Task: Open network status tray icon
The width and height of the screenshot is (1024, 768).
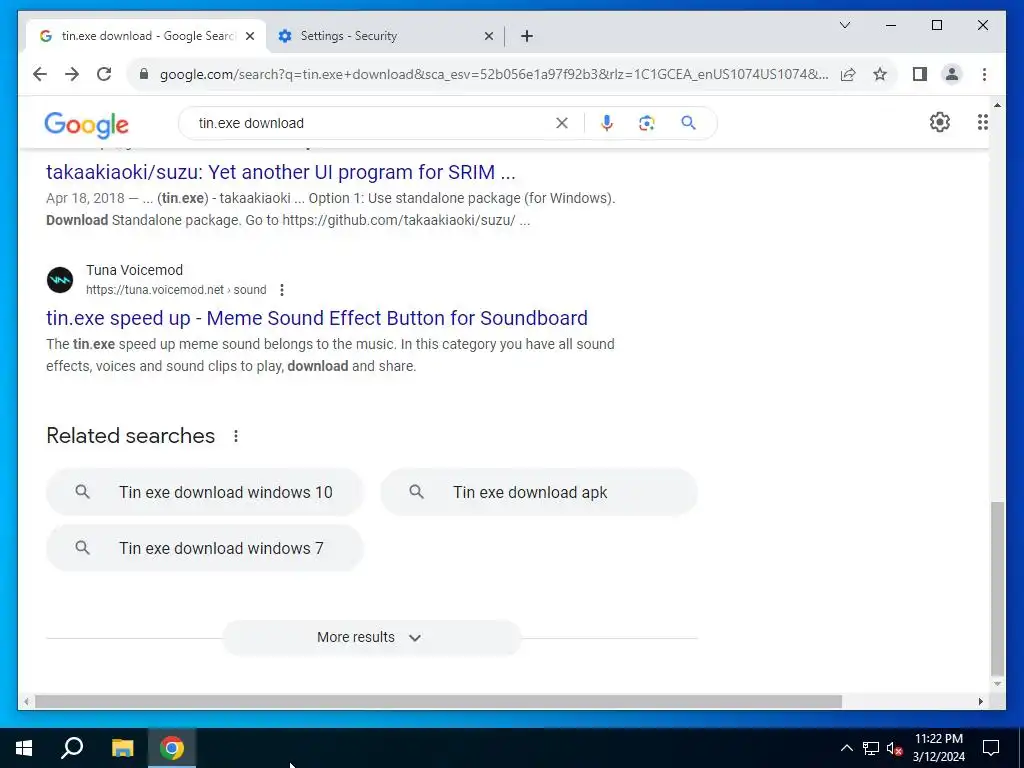Action: [871, 748]
